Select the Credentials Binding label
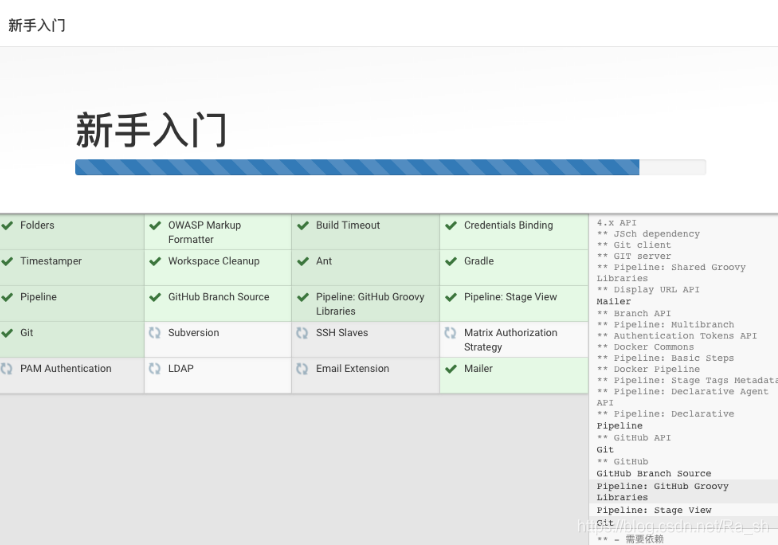Image resolution: width=778 pixels, height=545 pixels. click(x=509, y=225)
